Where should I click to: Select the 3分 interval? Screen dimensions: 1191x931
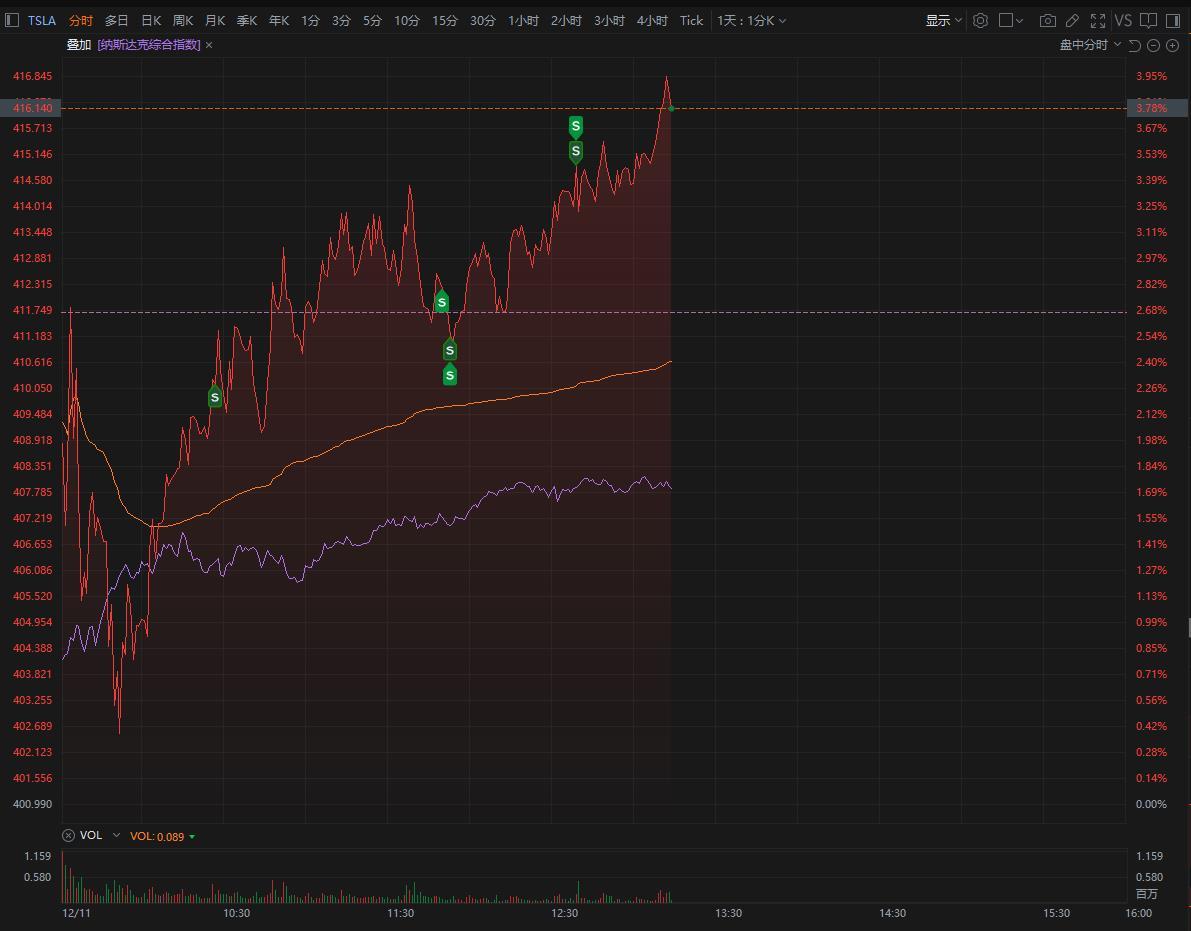click(x=341, y=21)
